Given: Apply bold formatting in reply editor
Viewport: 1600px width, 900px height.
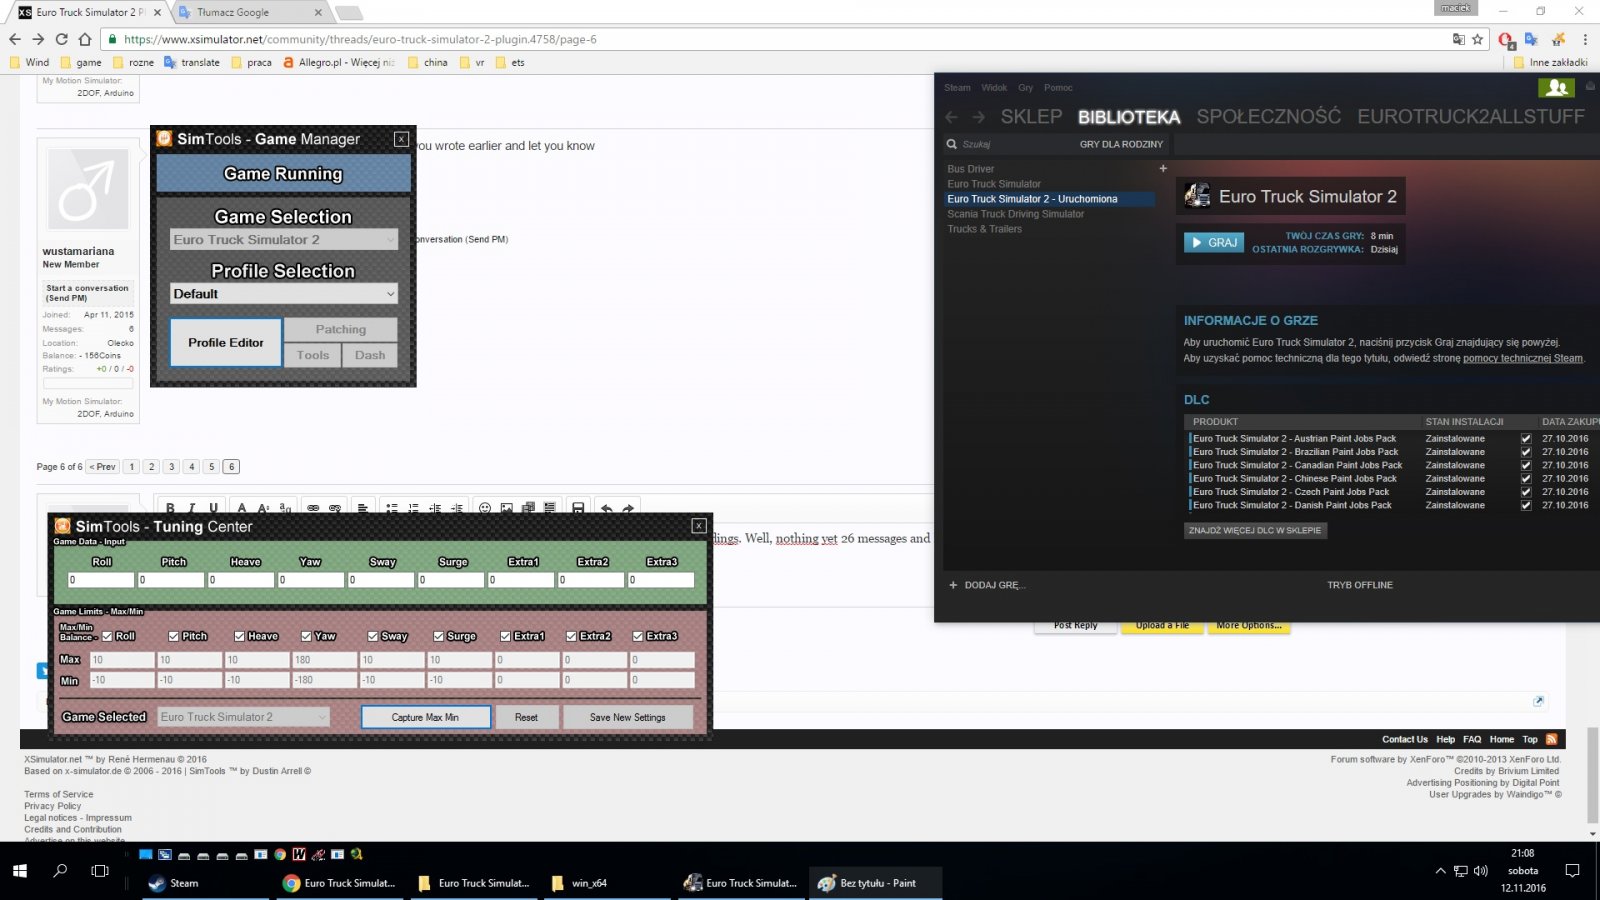Looking at the screenshot, I should click(170, 508).
